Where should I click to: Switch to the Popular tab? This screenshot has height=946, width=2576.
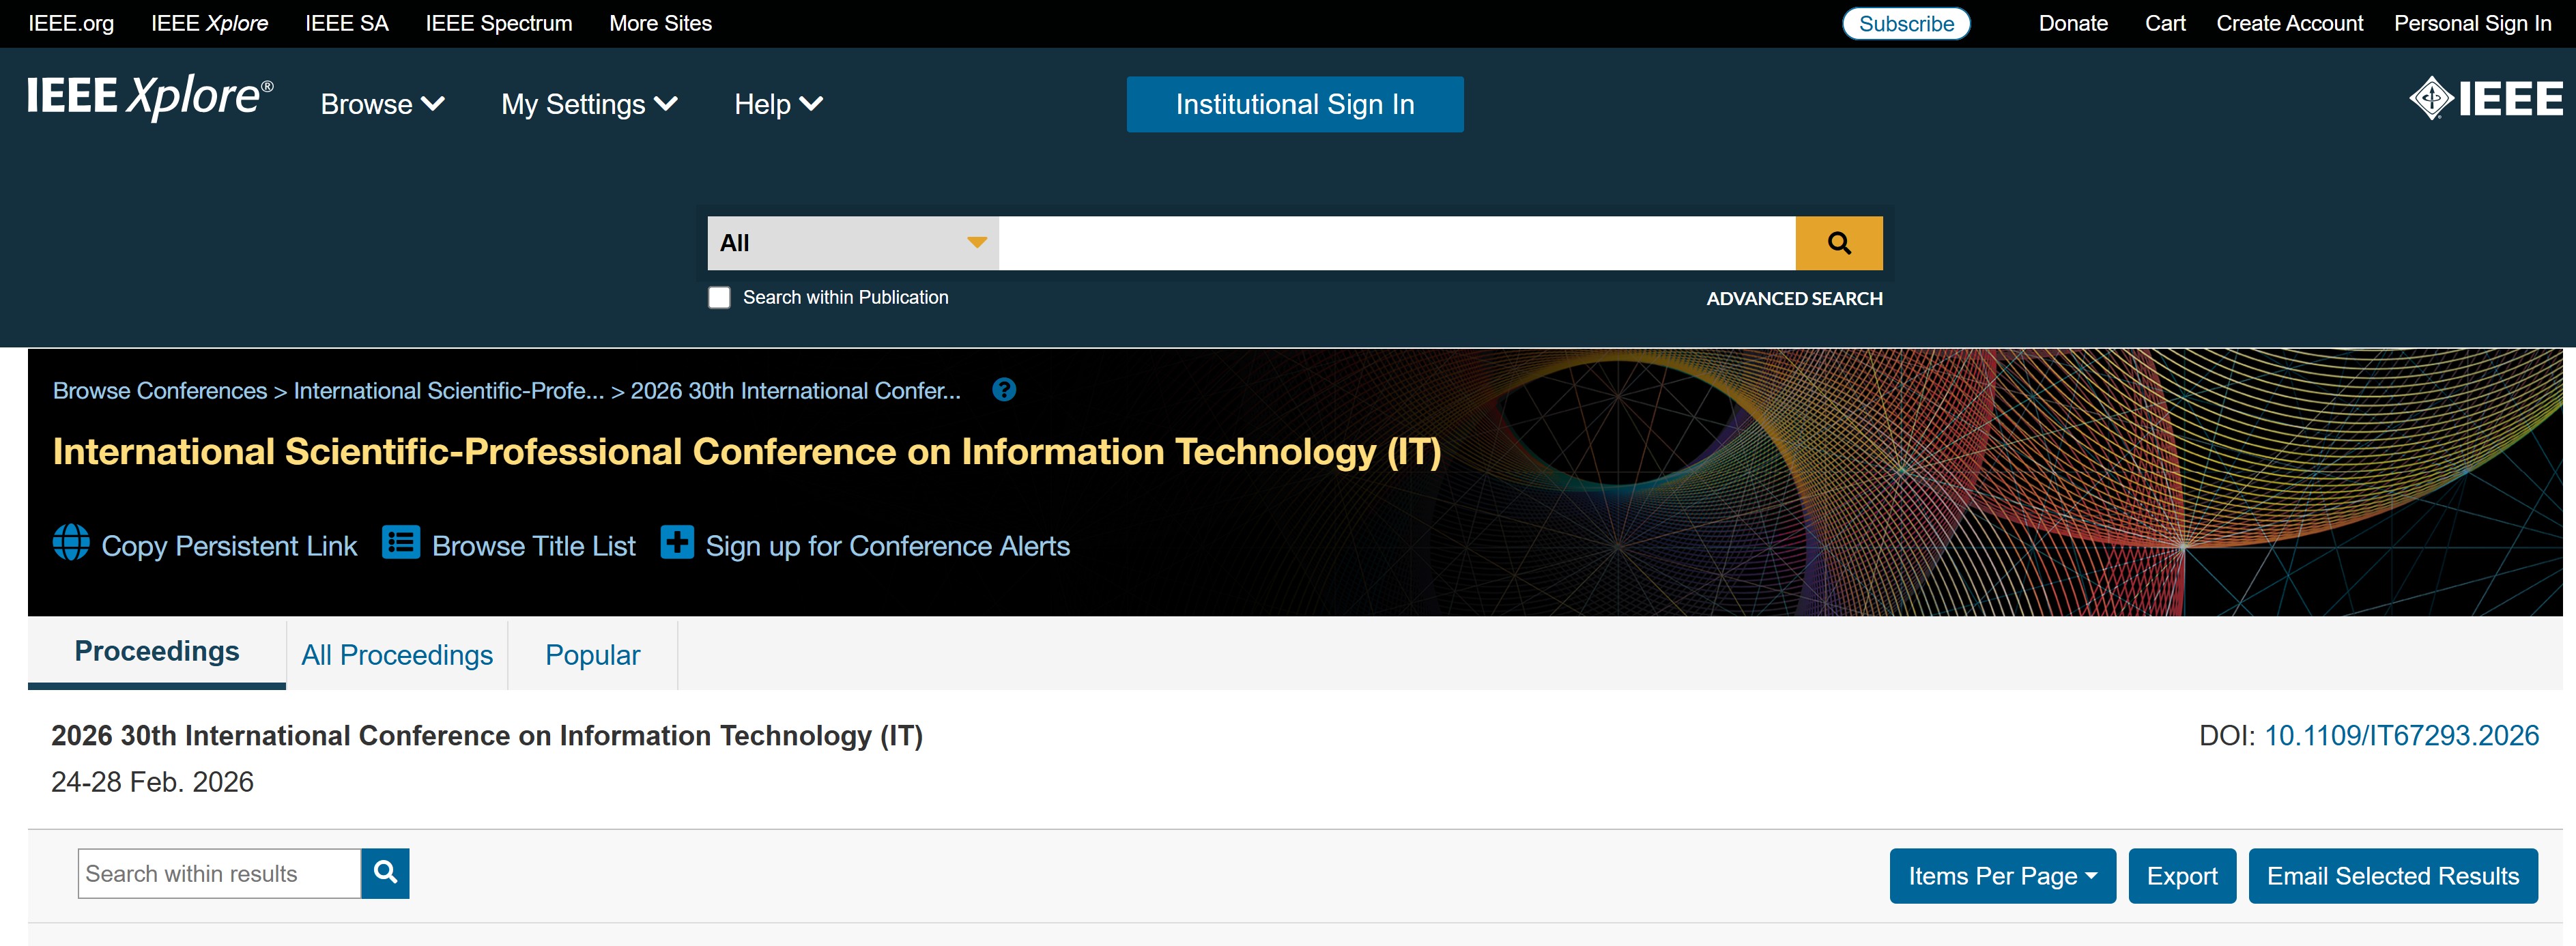pos(592,655)
